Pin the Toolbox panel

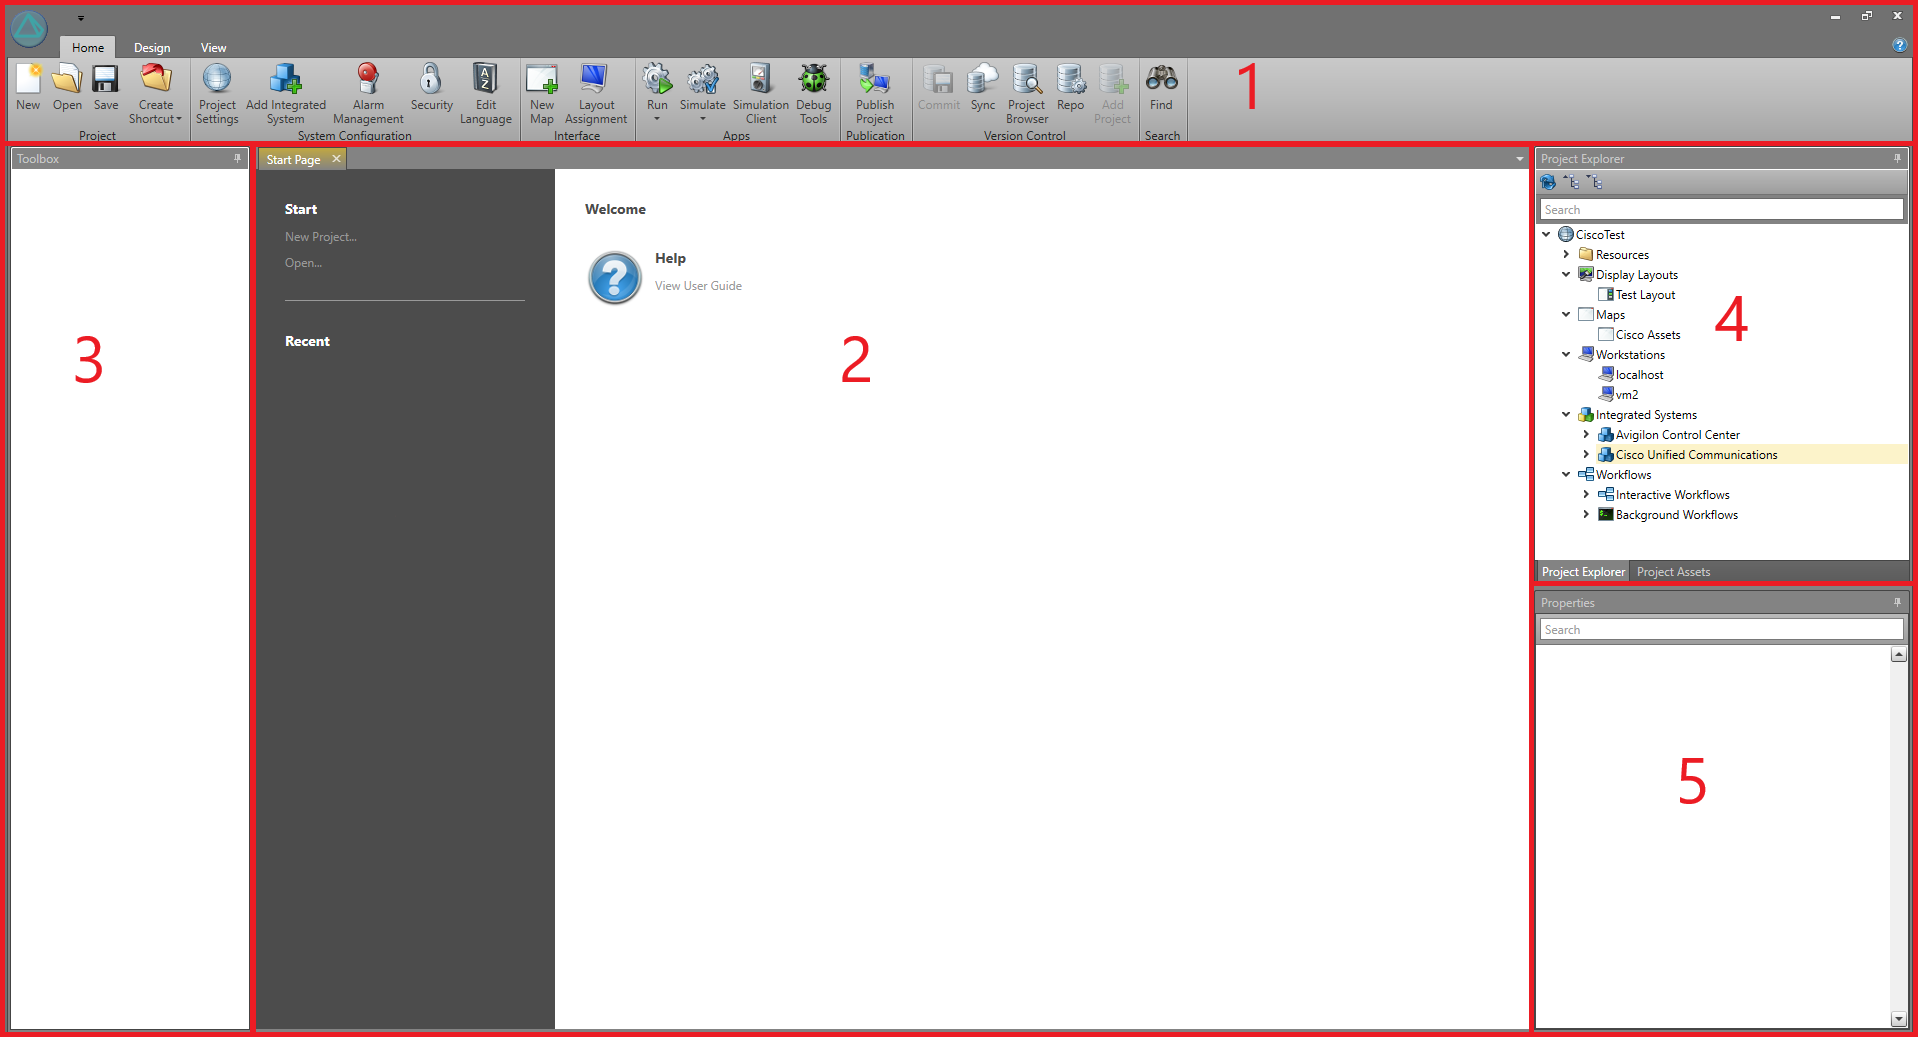click(237, 158)
